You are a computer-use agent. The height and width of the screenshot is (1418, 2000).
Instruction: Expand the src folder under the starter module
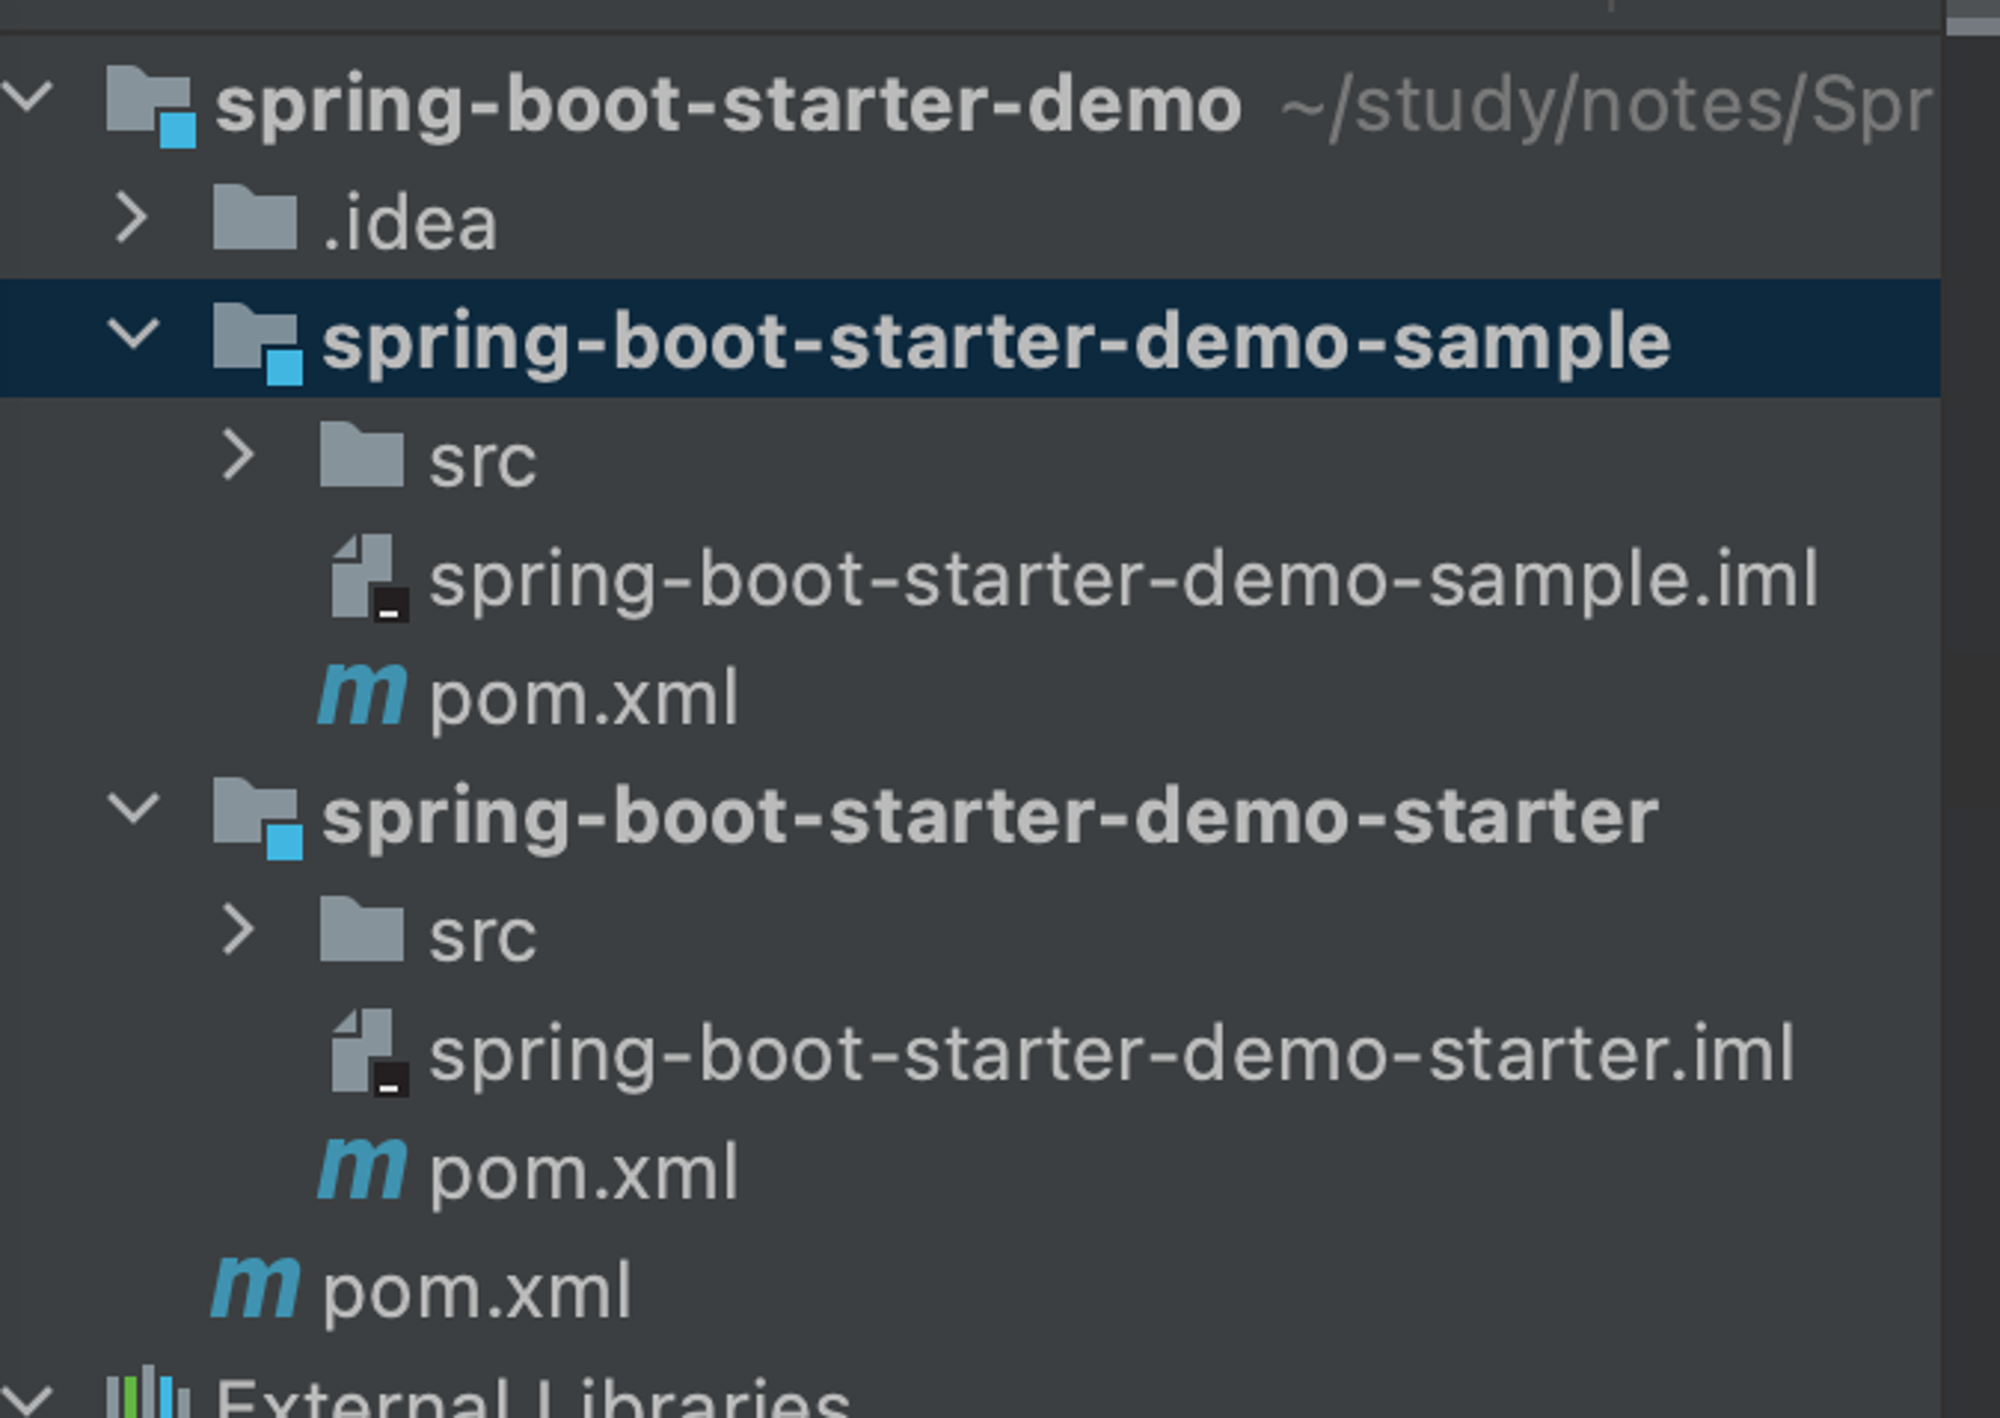click(x=238, y=930)
